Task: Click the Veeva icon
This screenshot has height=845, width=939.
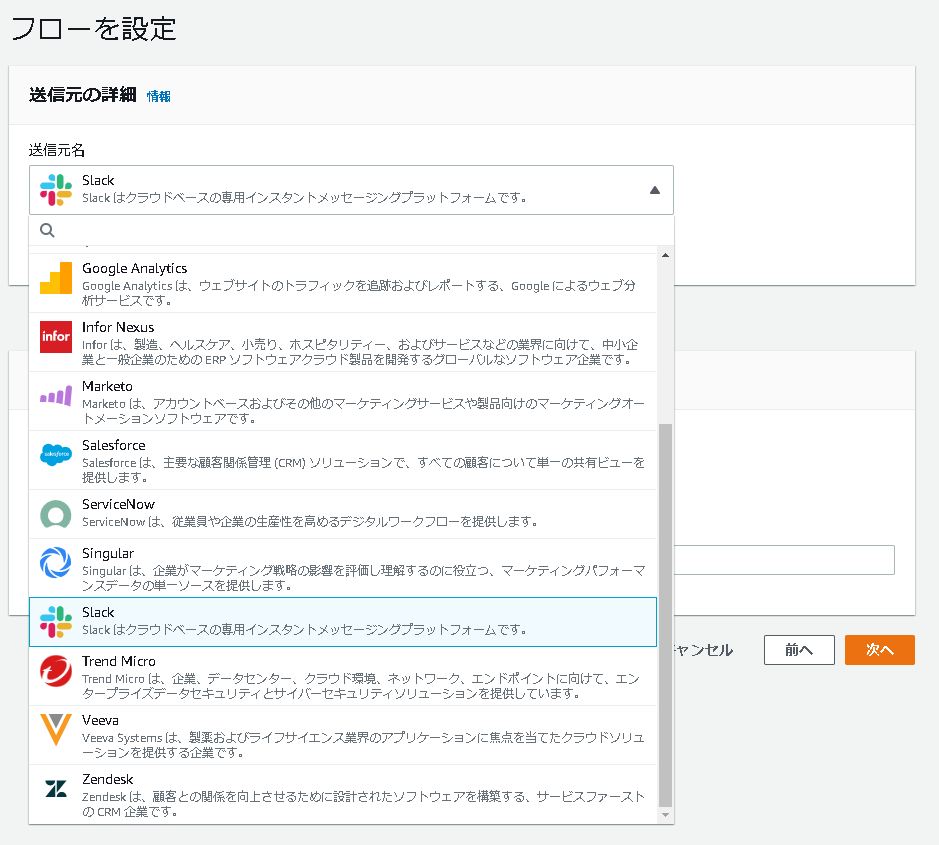Action: (55, 729)
